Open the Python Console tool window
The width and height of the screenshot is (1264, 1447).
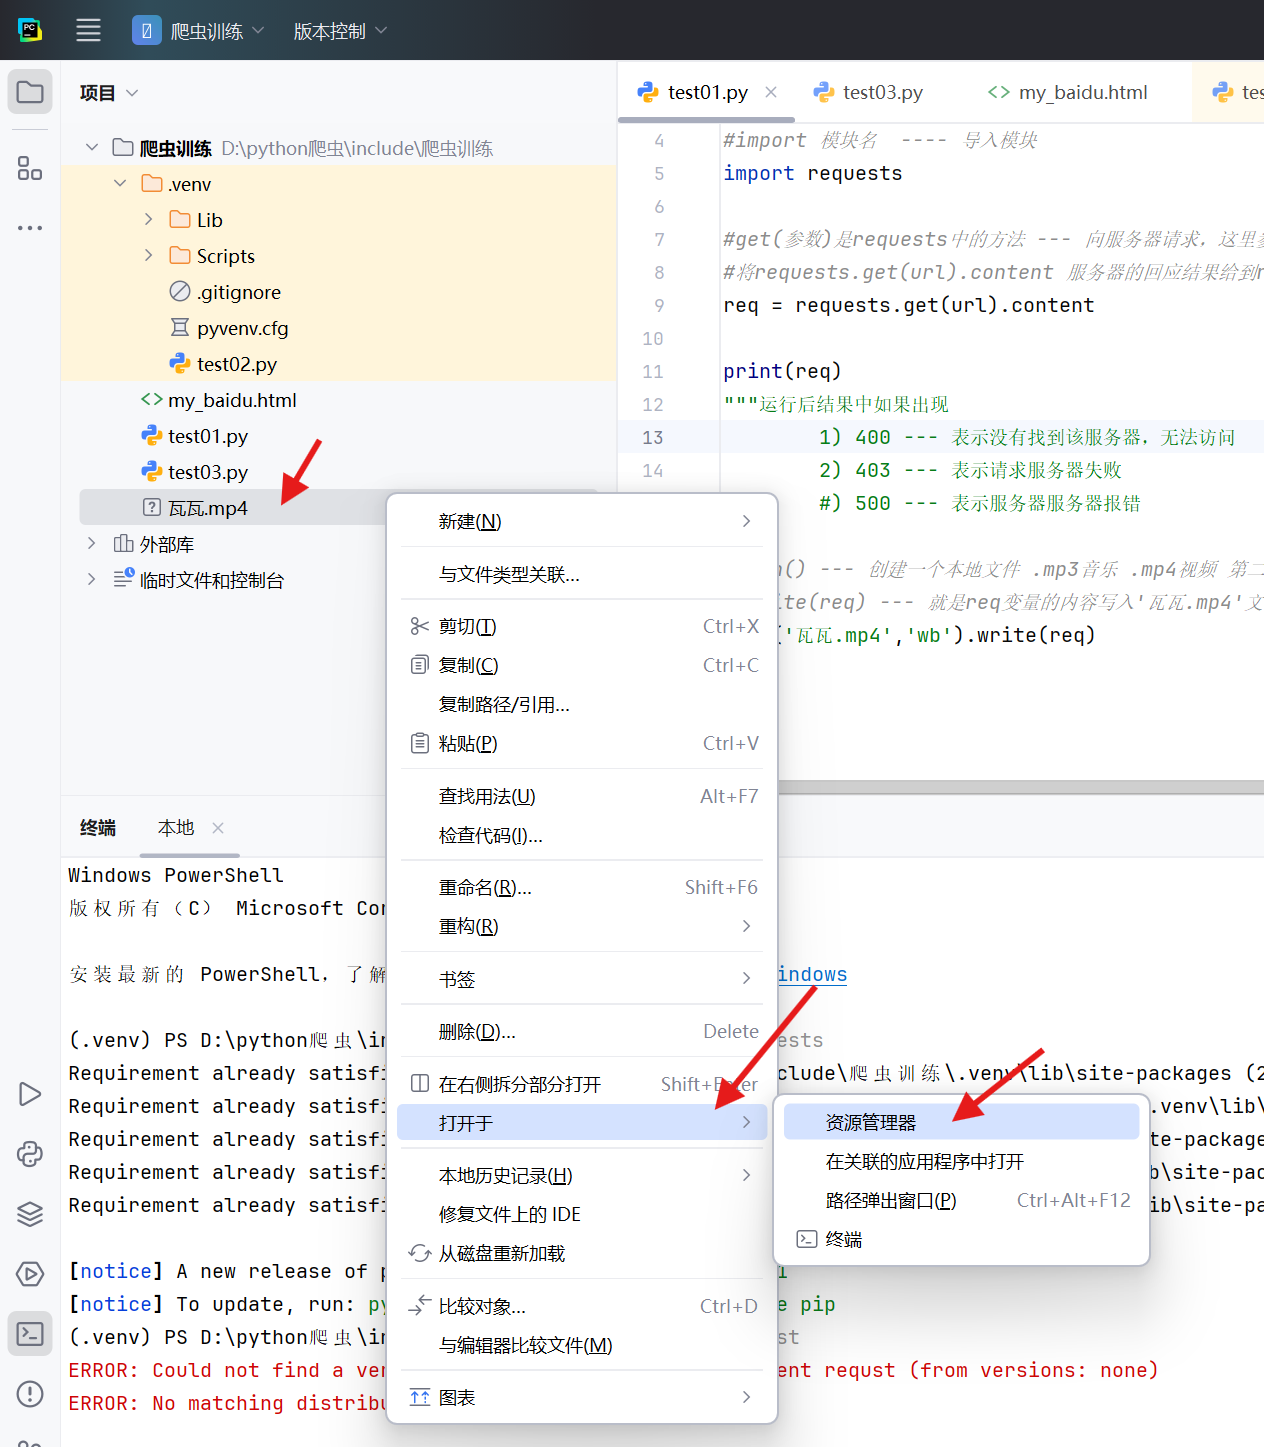30,1154
